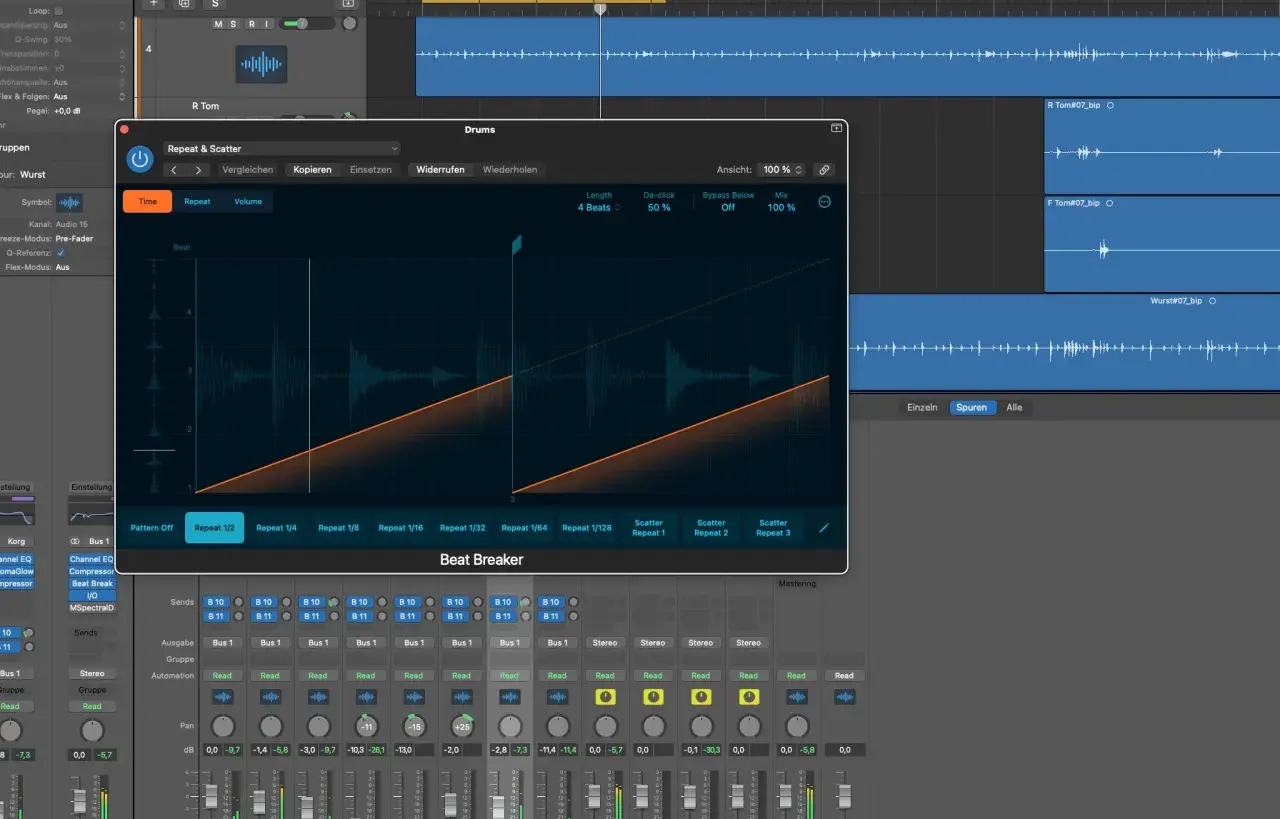
Task: Click the link icon next to Ansicht
Action: (824, 170)
